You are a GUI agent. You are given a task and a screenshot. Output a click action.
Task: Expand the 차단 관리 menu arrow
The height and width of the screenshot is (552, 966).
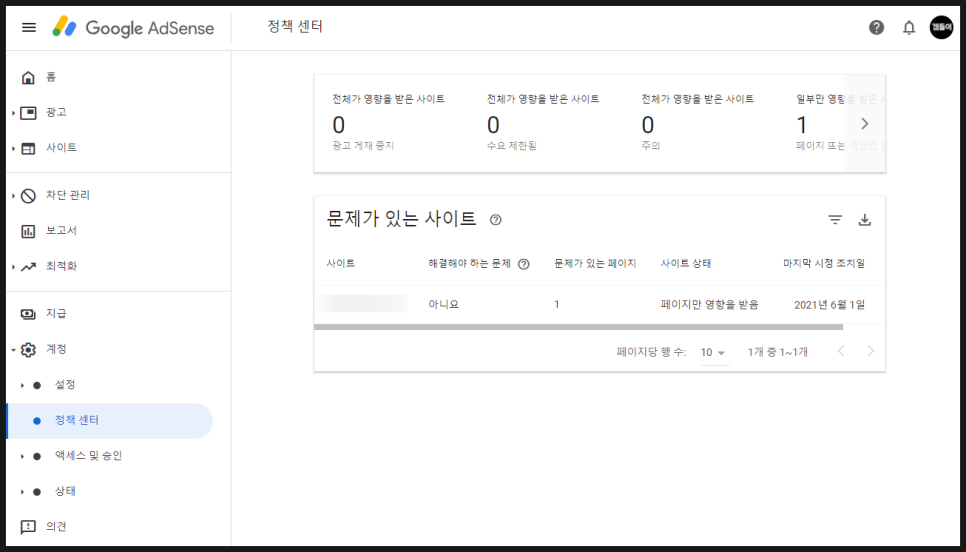tap(14, 196)
